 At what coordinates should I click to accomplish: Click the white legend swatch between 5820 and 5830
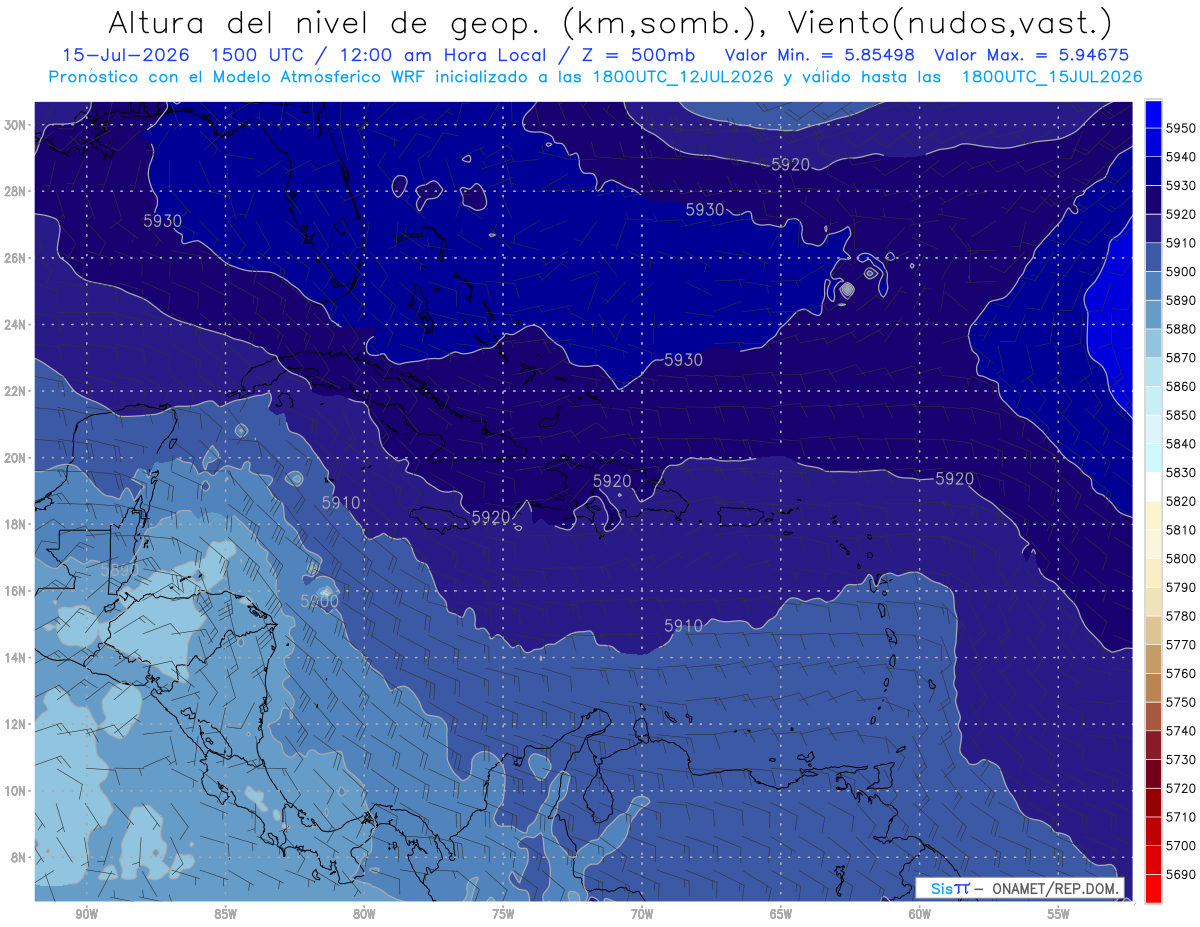click(x=1153, y=486)
